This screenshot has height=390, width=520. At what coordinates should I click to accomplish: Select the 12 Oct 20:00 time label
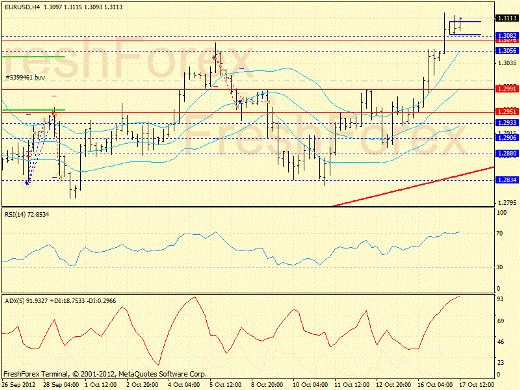[x=394, y=384]
